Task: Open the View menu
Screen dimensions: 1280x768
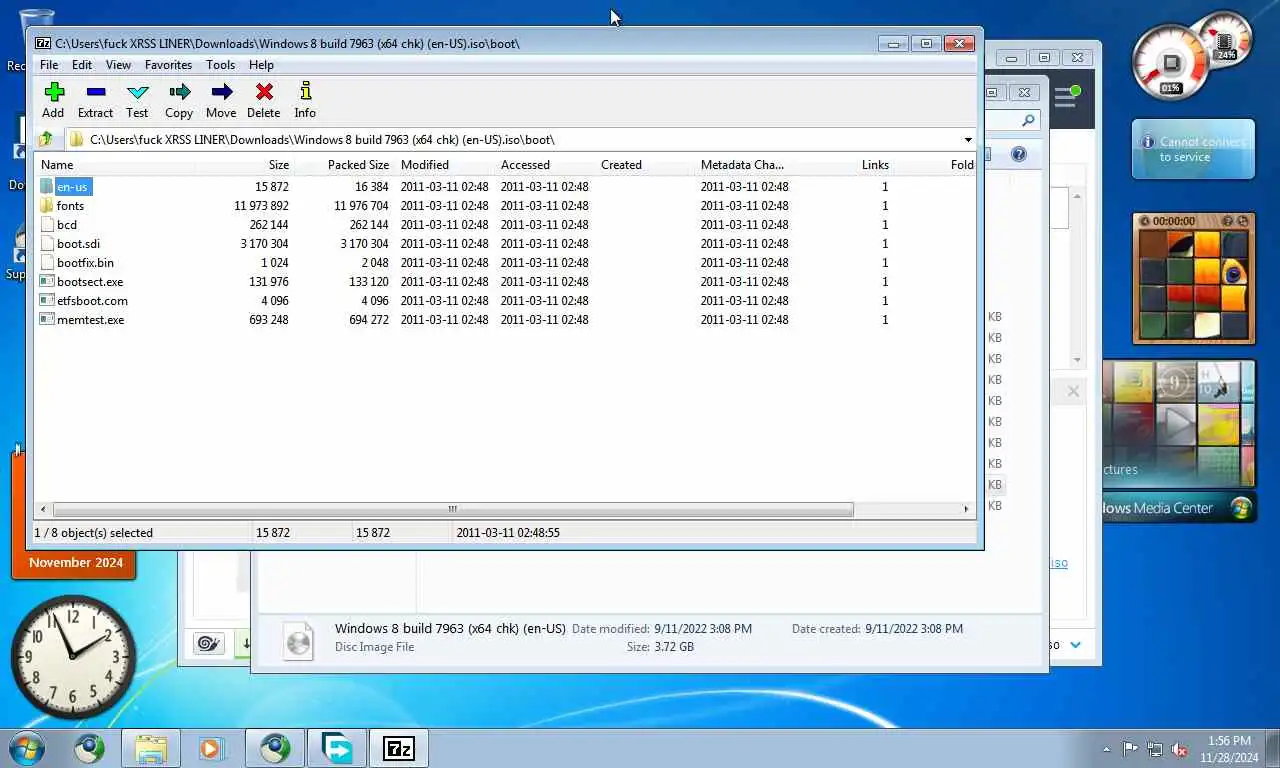Action: (x=118, y=65)
